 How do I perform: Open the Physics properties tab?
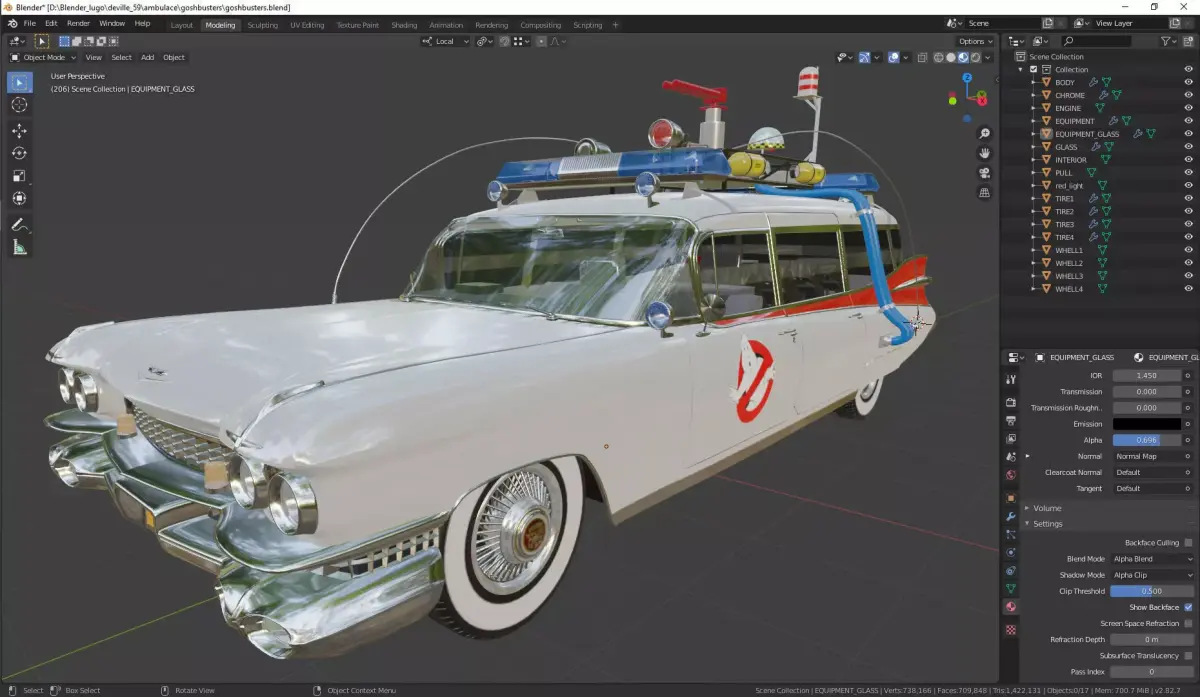pos(1011,552)
